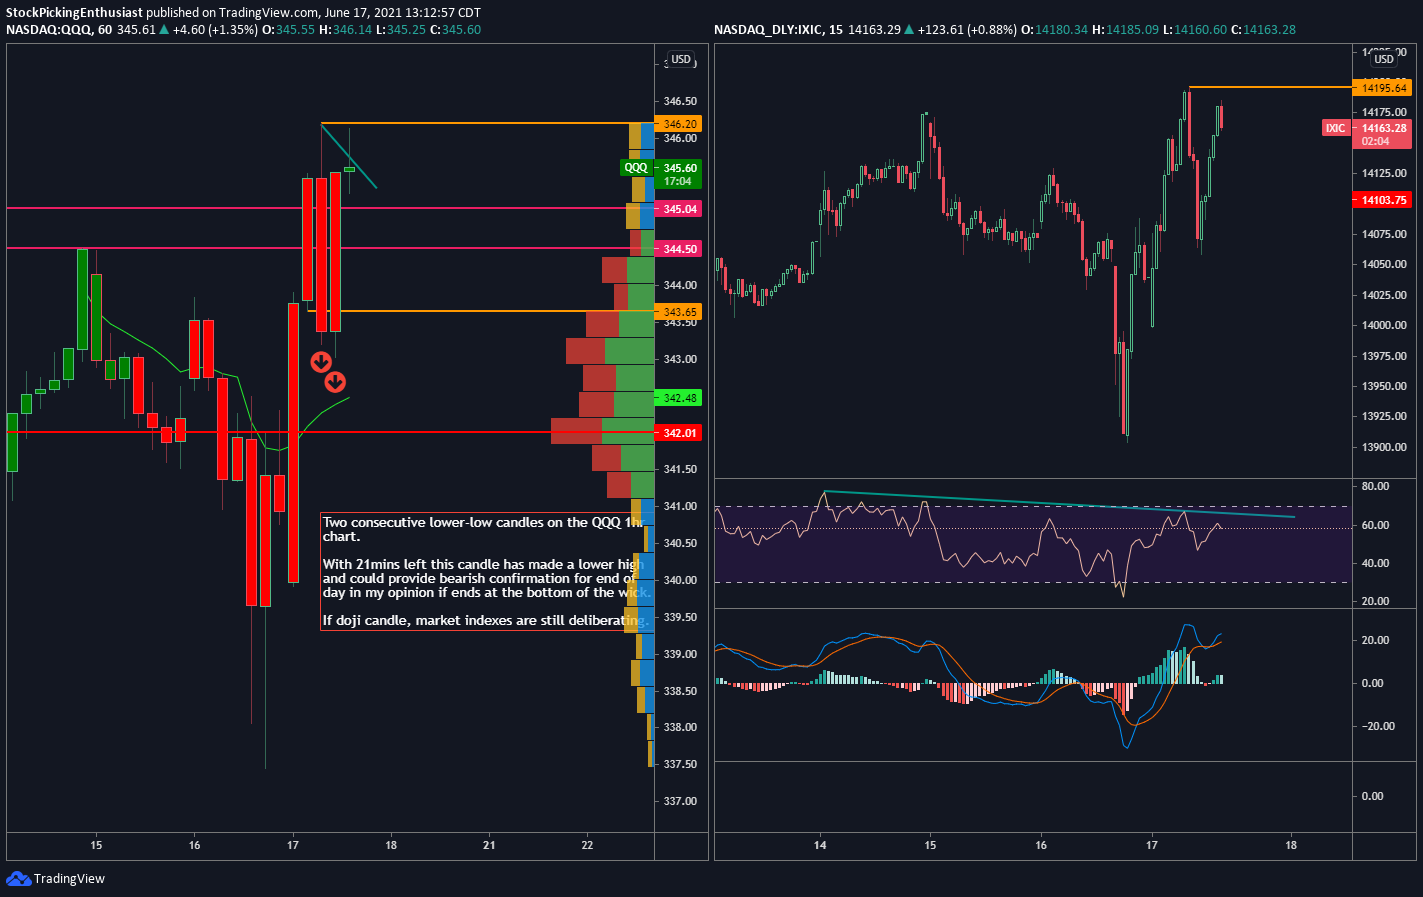Click the red 342.01 price label
This screenshot has width=1423, height=897.
(679, 433)
